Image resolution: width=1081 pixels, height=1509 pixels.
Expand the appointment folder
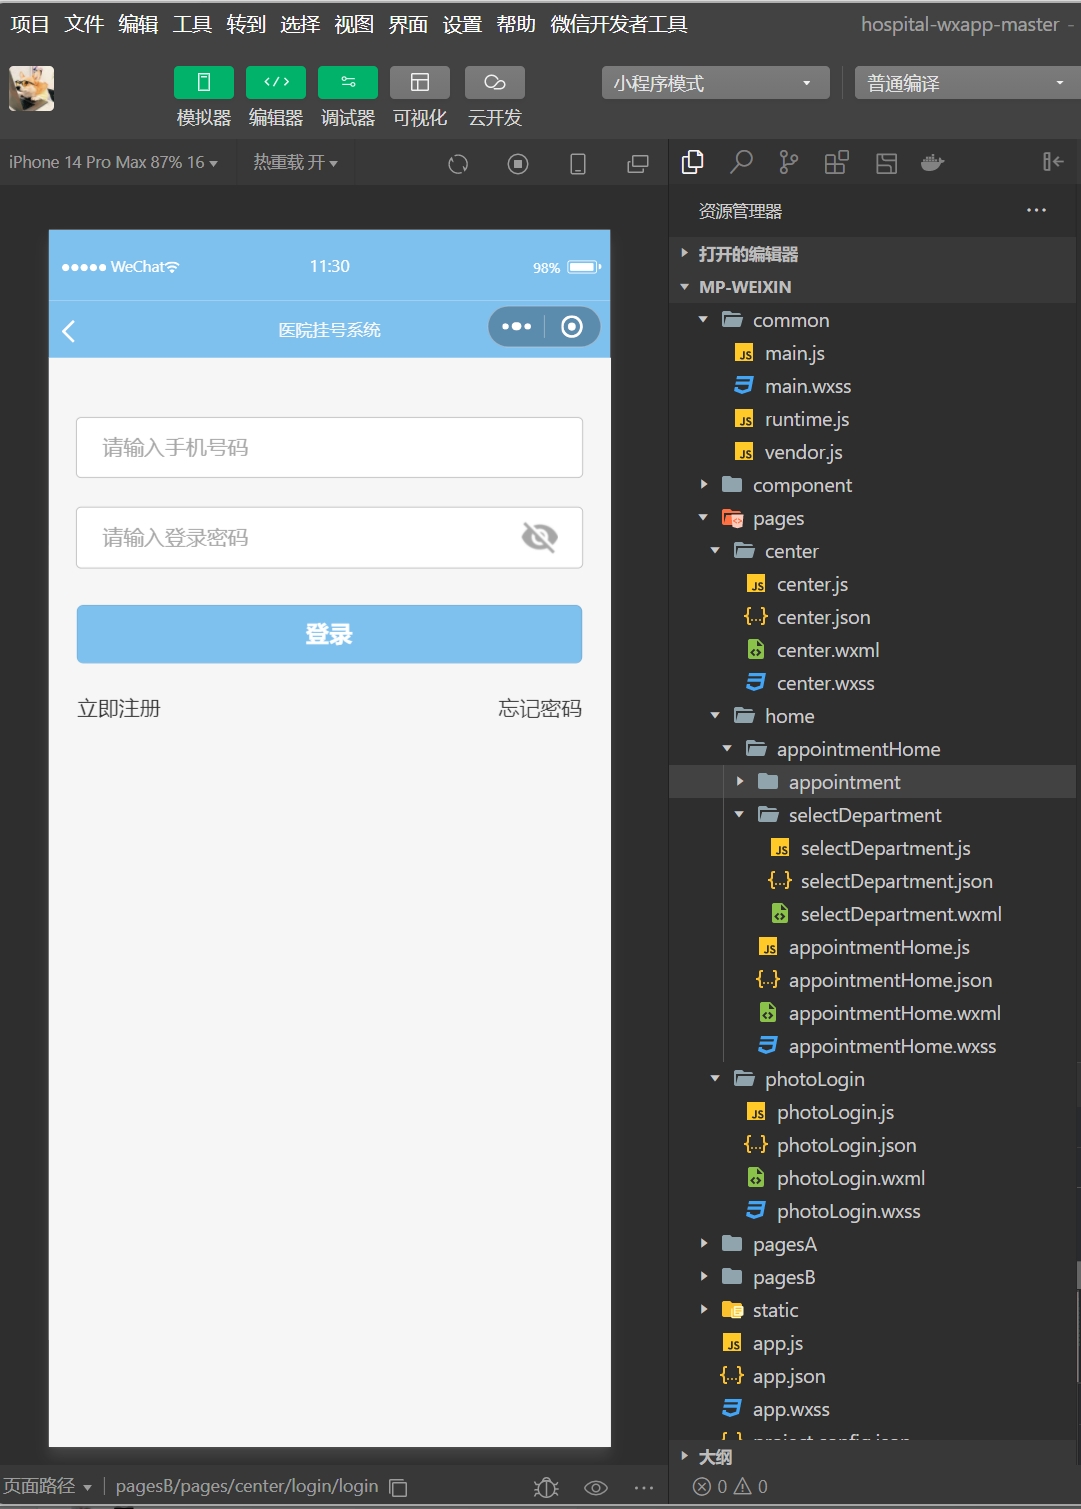(x=872, y=782)
